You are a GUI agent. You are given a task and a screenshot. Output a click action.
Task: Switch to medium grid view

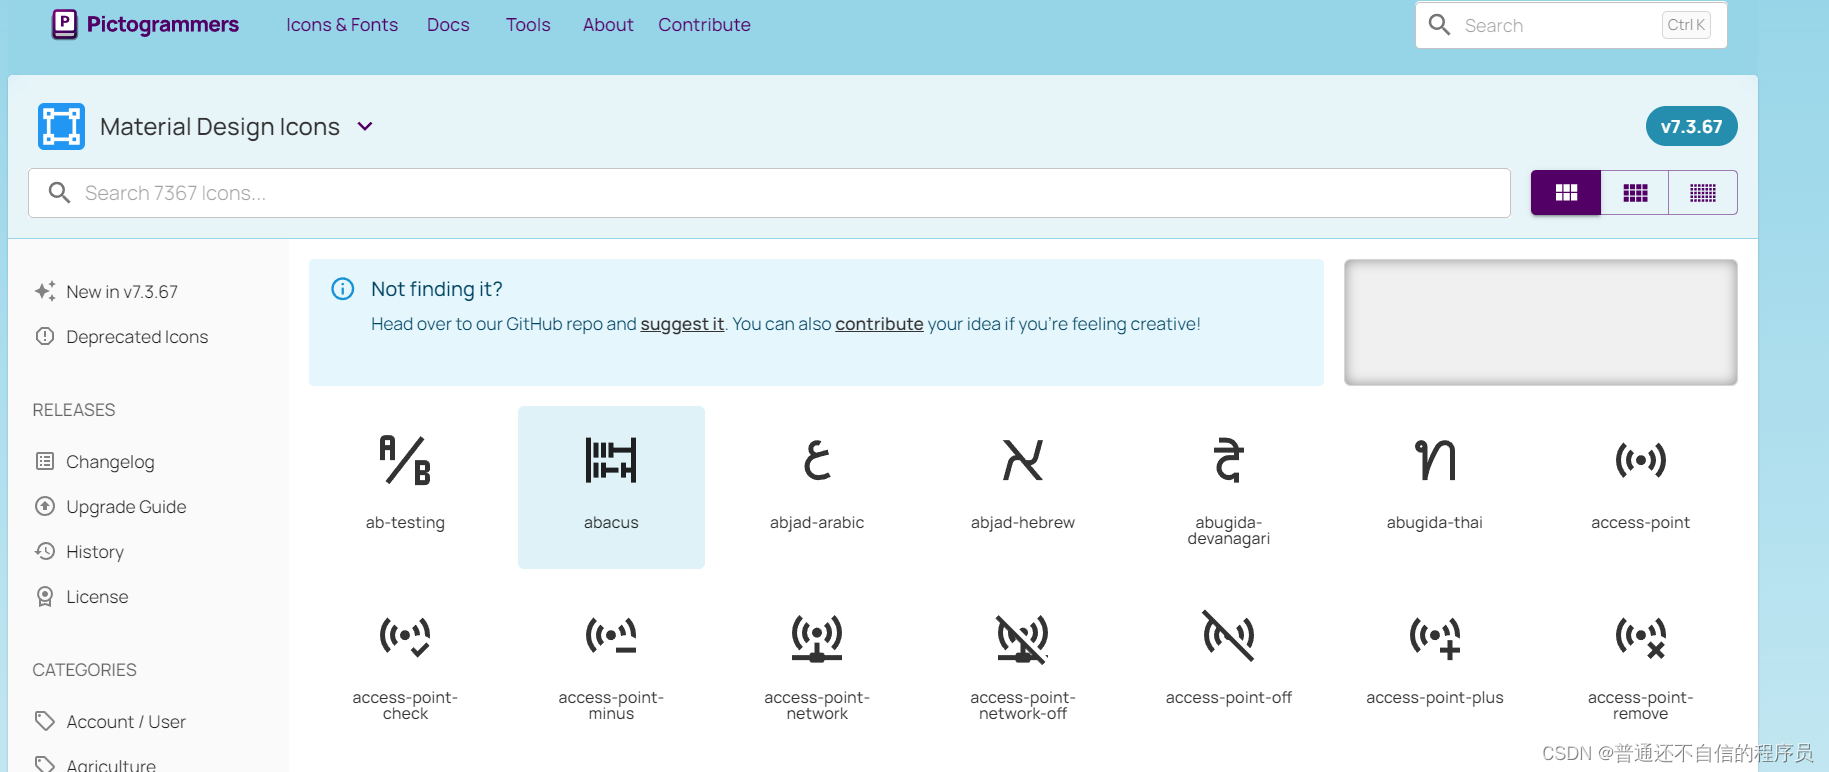1635,192
